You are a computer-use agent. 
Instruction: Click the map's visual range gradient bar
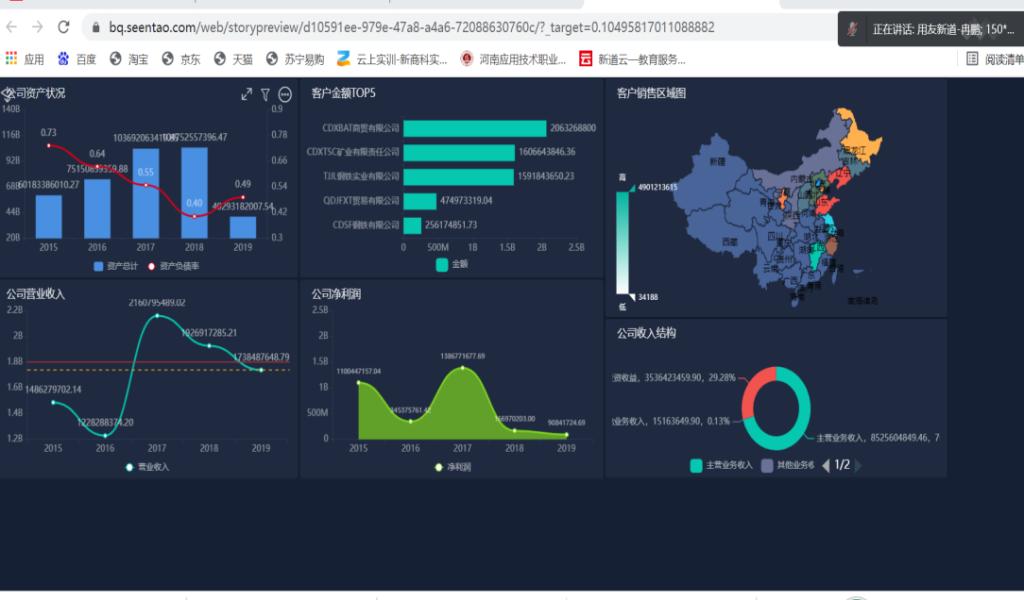click(x=622, y=242)
